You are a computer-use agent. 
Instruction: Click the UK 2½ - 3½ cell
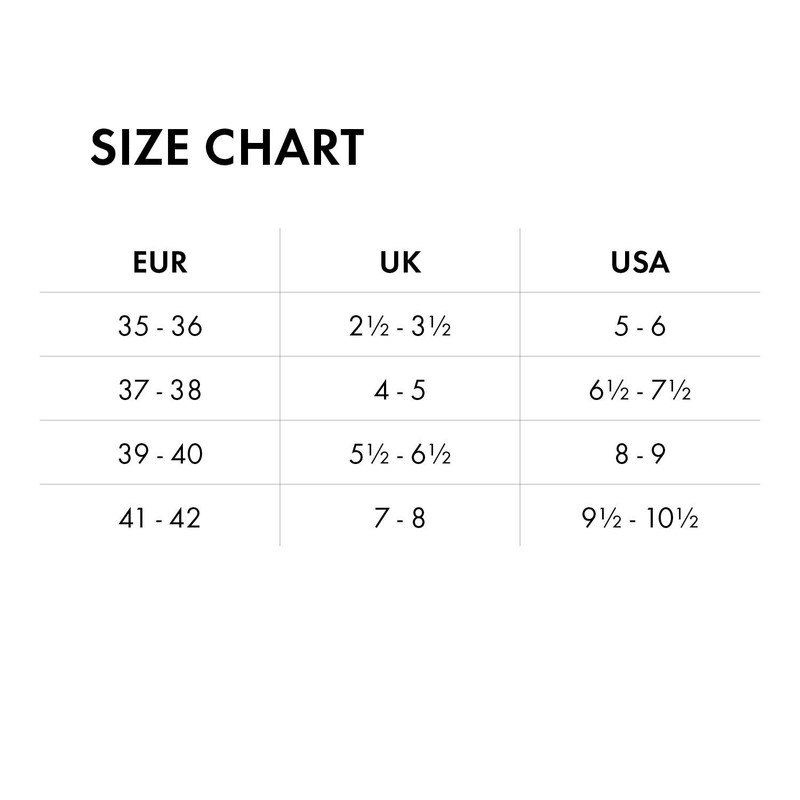[x=400, y=326]
